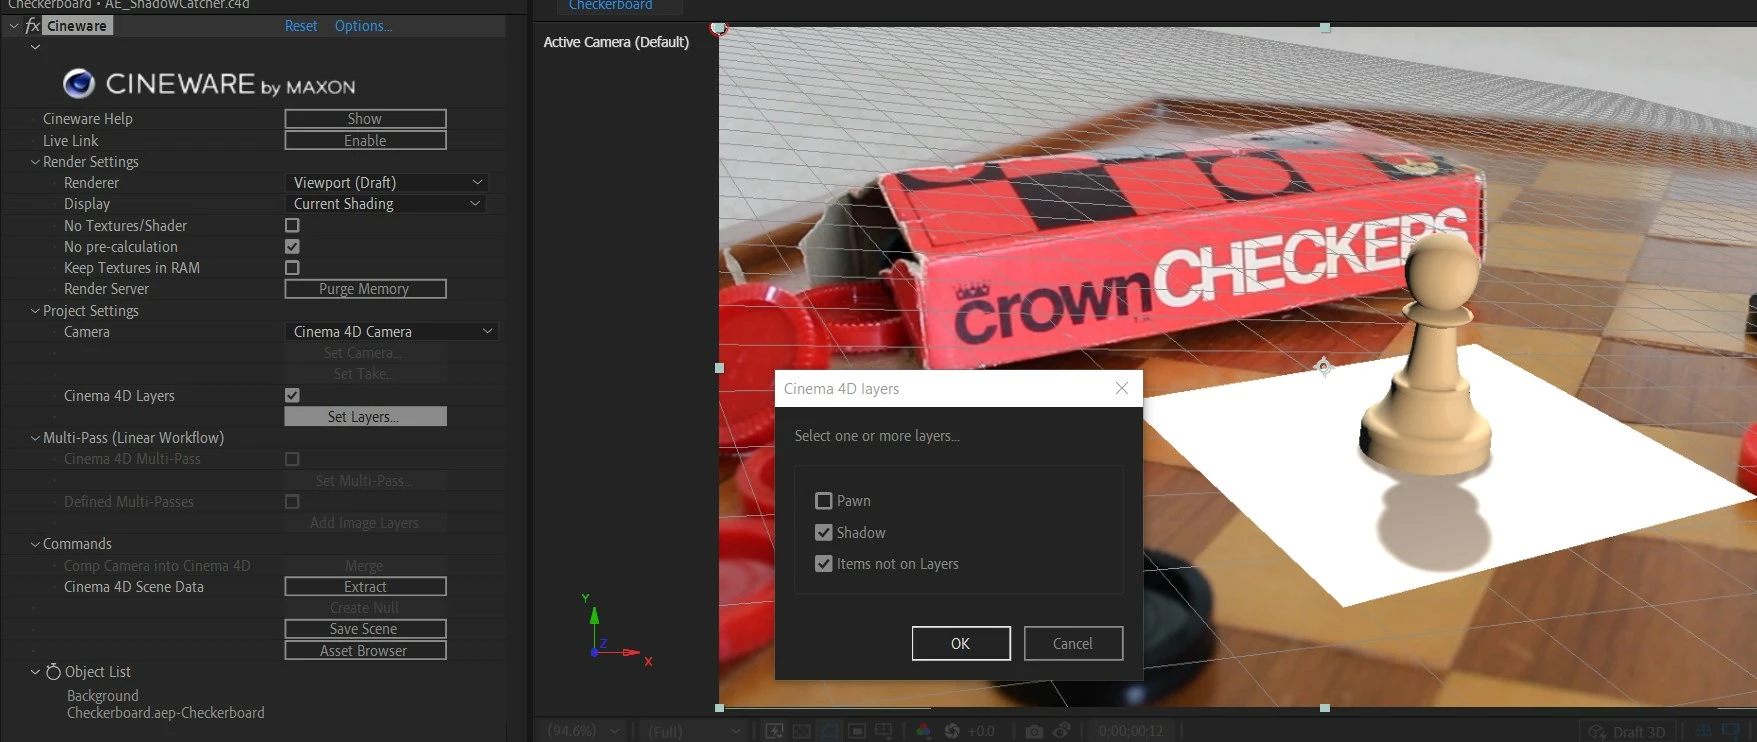Uncheck the Shadow layer checkbox

824,533
